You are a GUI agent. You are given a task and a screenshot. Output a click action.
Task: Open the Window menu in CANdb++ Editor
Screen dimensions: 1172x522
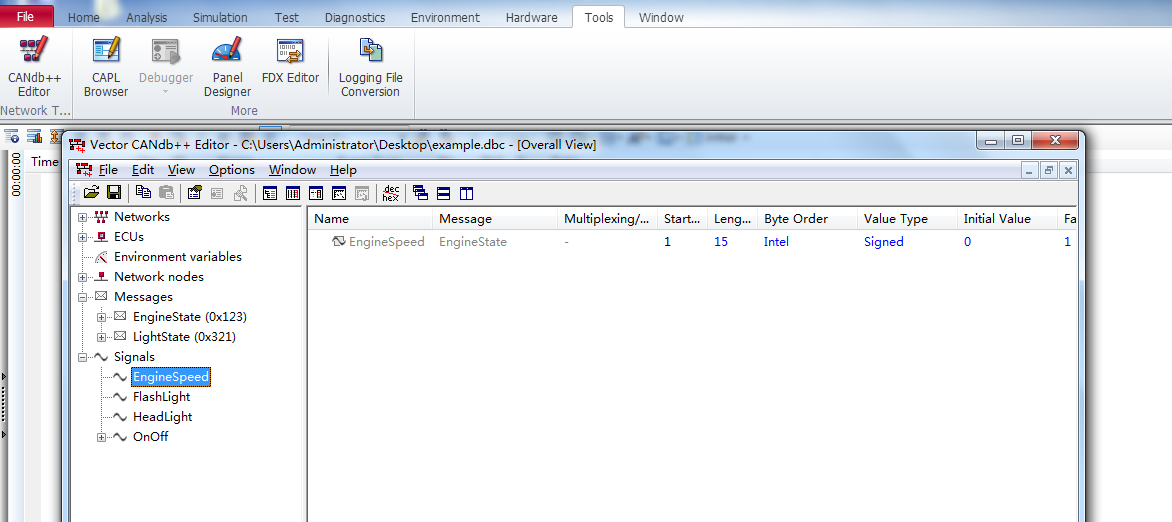point(292,170)
